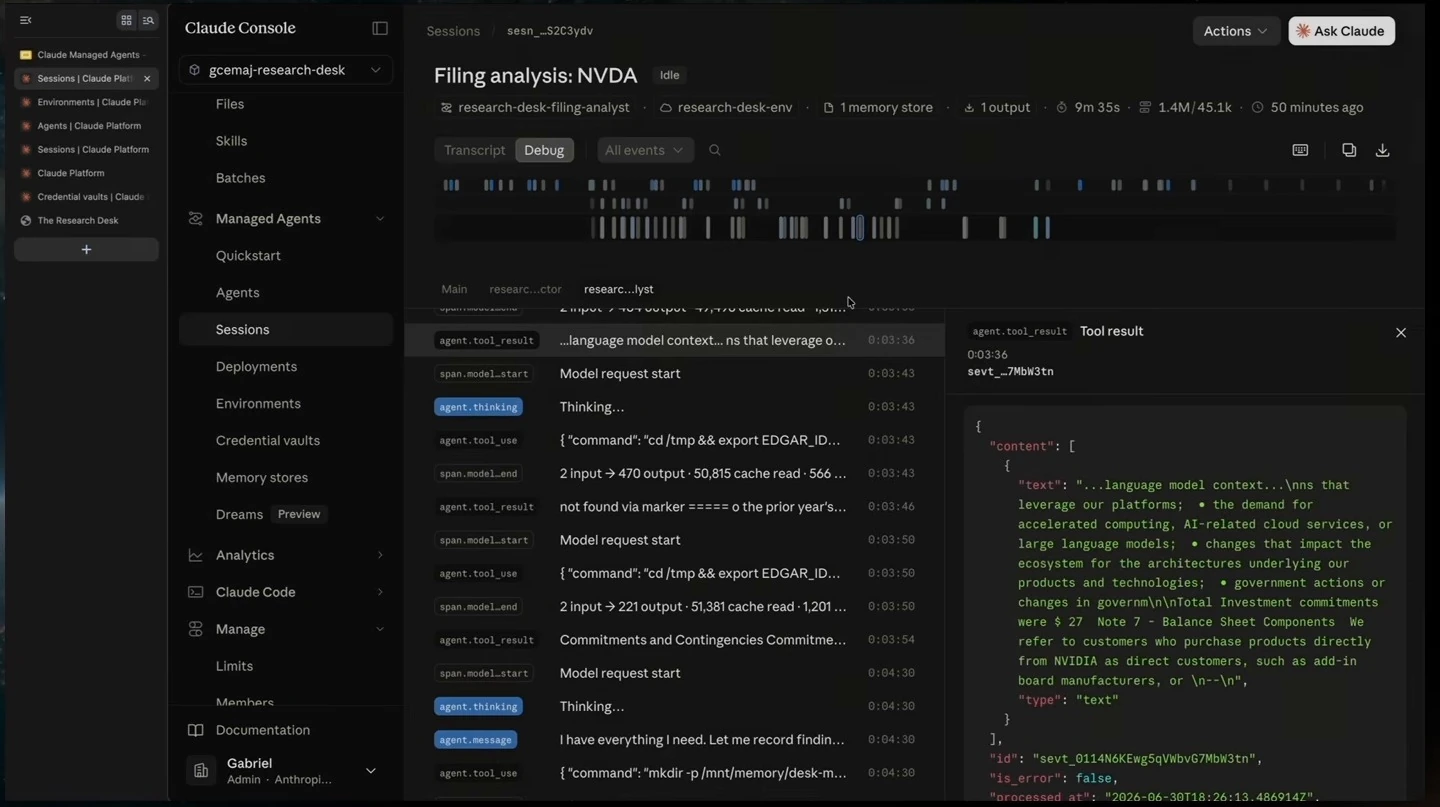
Task: Close the Tool result detail panel
Action: tap(1401, 332)
